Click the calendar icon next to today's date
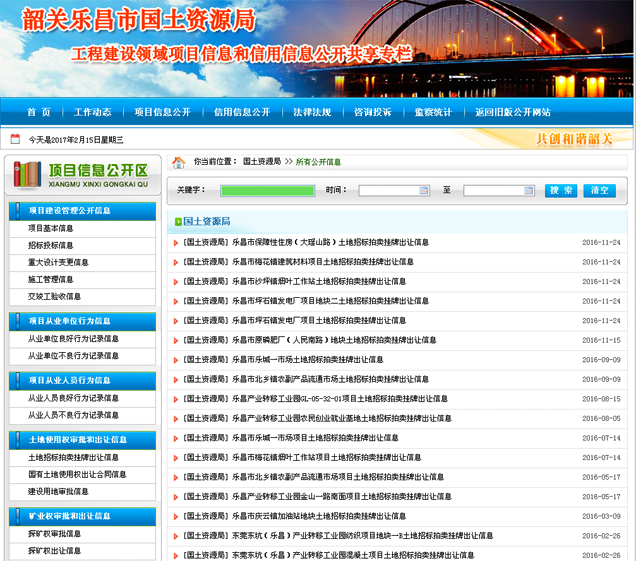Screen dimensions: 636x561 (15, 140)
